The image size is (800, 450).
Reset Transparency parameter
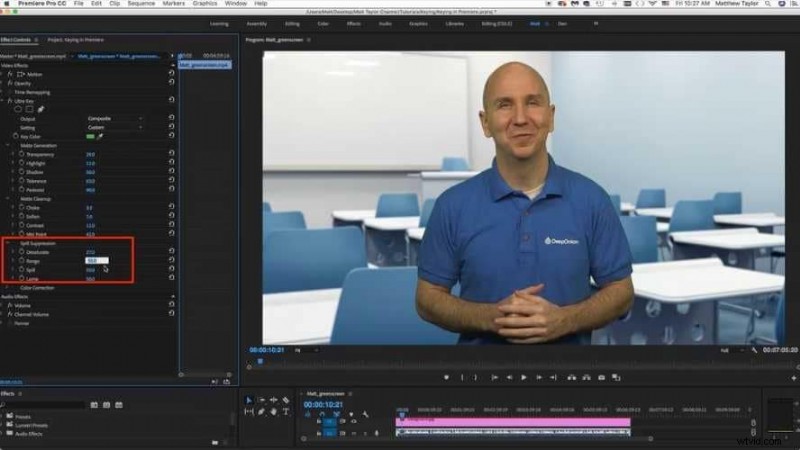(171, 153)
